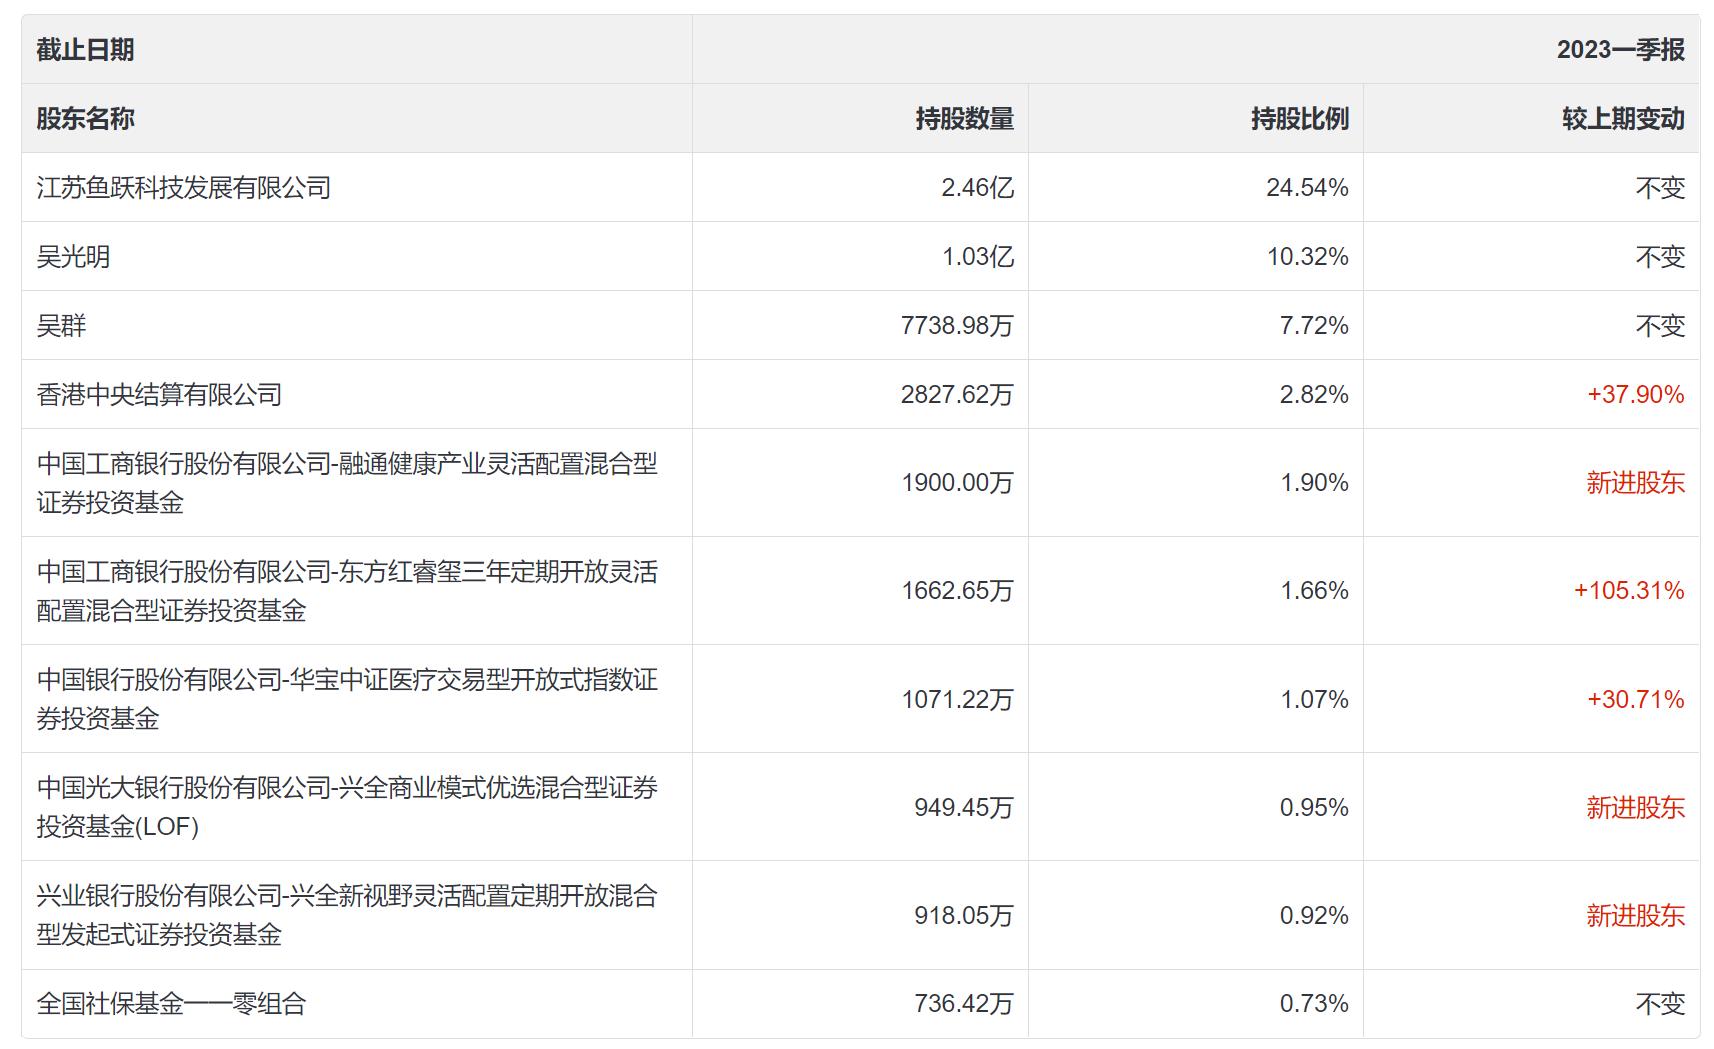Open the 兴全商业模式优选 (LOF) fund entry
The width and height of the screenshot is (1714, 1049).
click(347, 807)
